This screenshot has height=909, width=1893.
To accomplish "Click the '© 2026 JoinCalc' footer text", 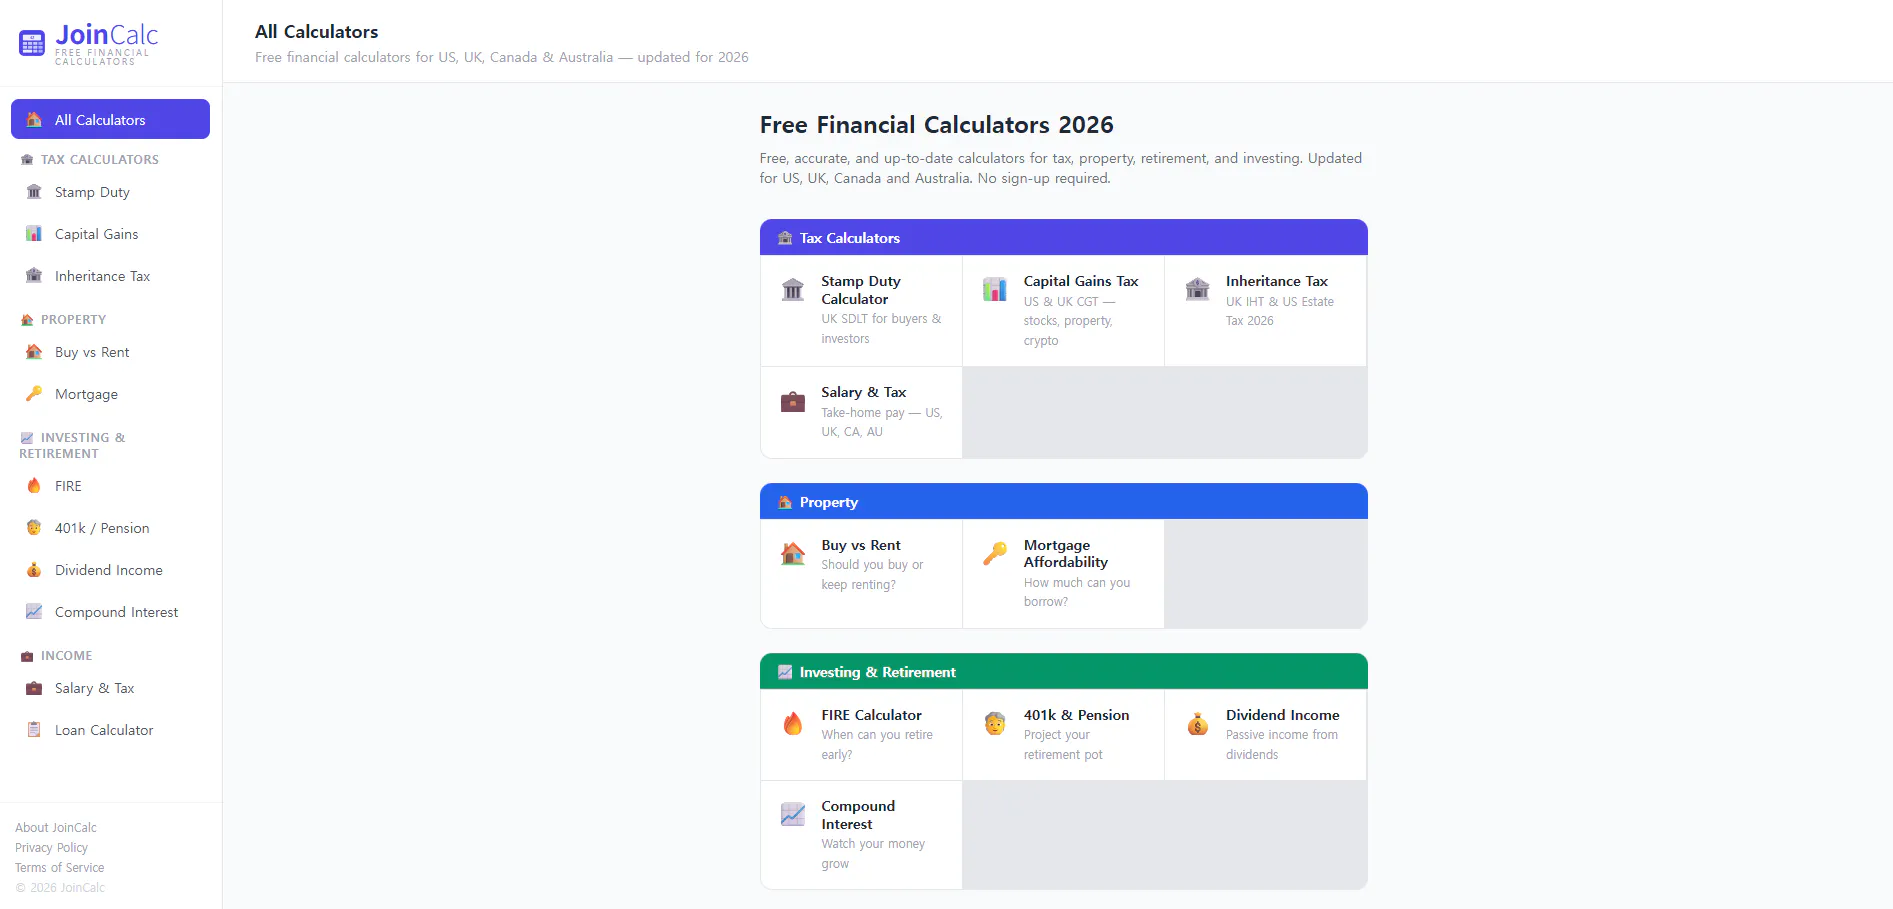I will pyautogui.click(x=60, y=887).
